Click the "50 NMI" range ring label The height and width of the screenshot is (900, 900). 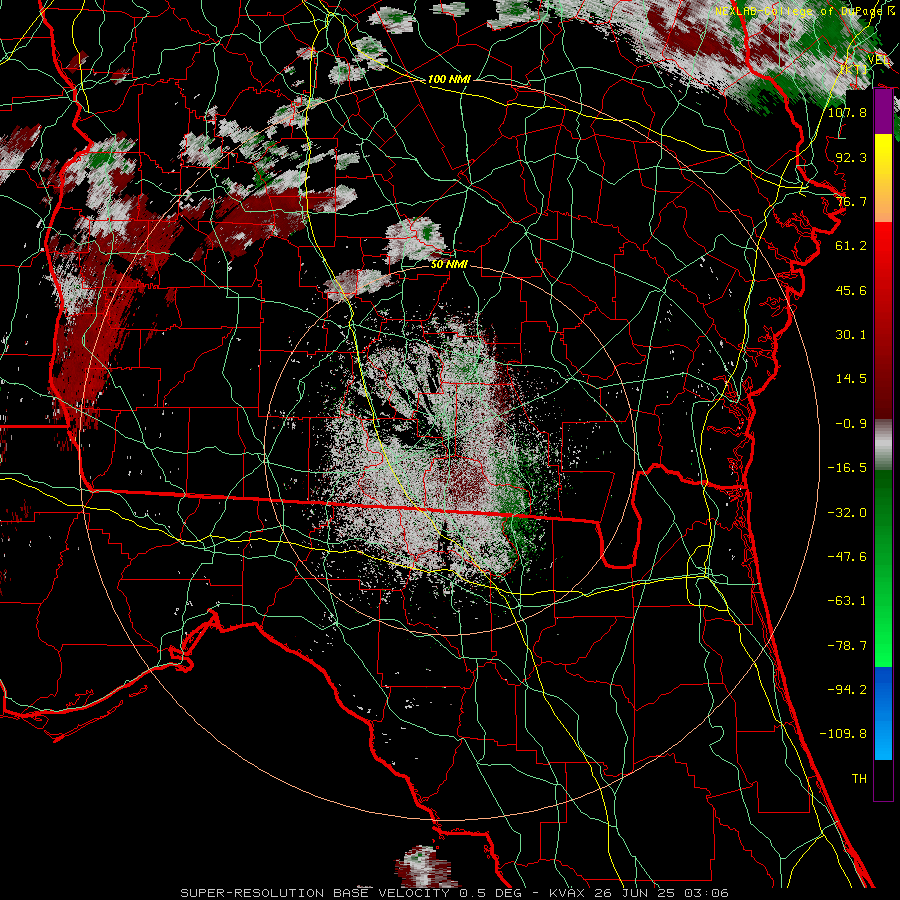click(449, 265)
